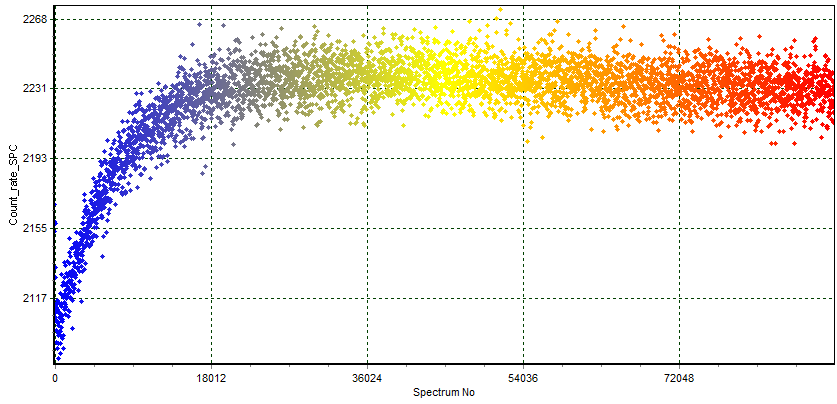Image resolution: width=837 pixels, height=404 pixels.
Task: Pick the lowest blue data point
Action: pyautogui.click(x=58, y=357)
